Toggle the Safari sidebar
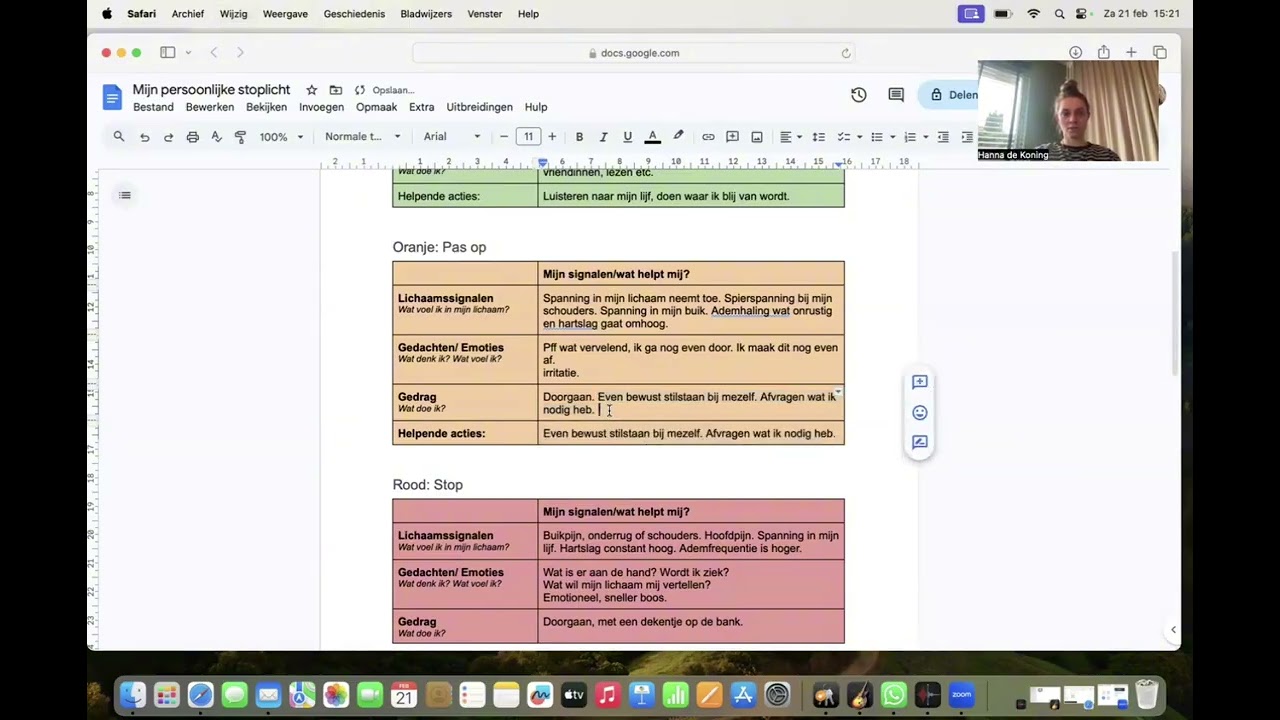The image size is (1280, 720). [x=168, y=53]
